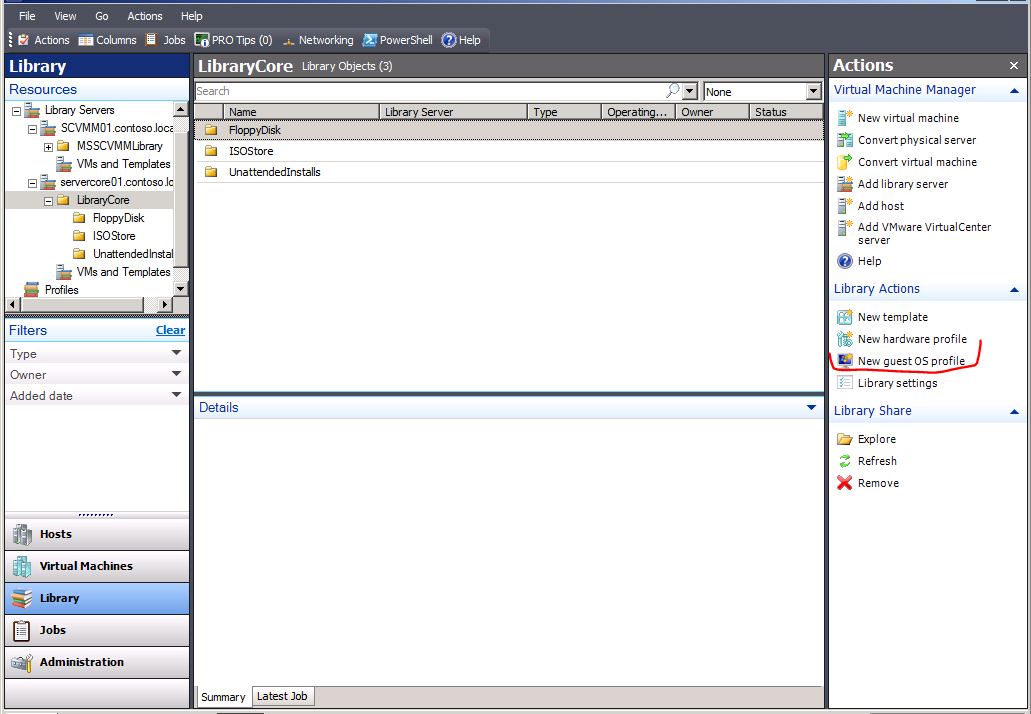Clear all filters with Clear link
Image resolution: width=1031 pixels, height=714 pixels.
pos(170,330)
